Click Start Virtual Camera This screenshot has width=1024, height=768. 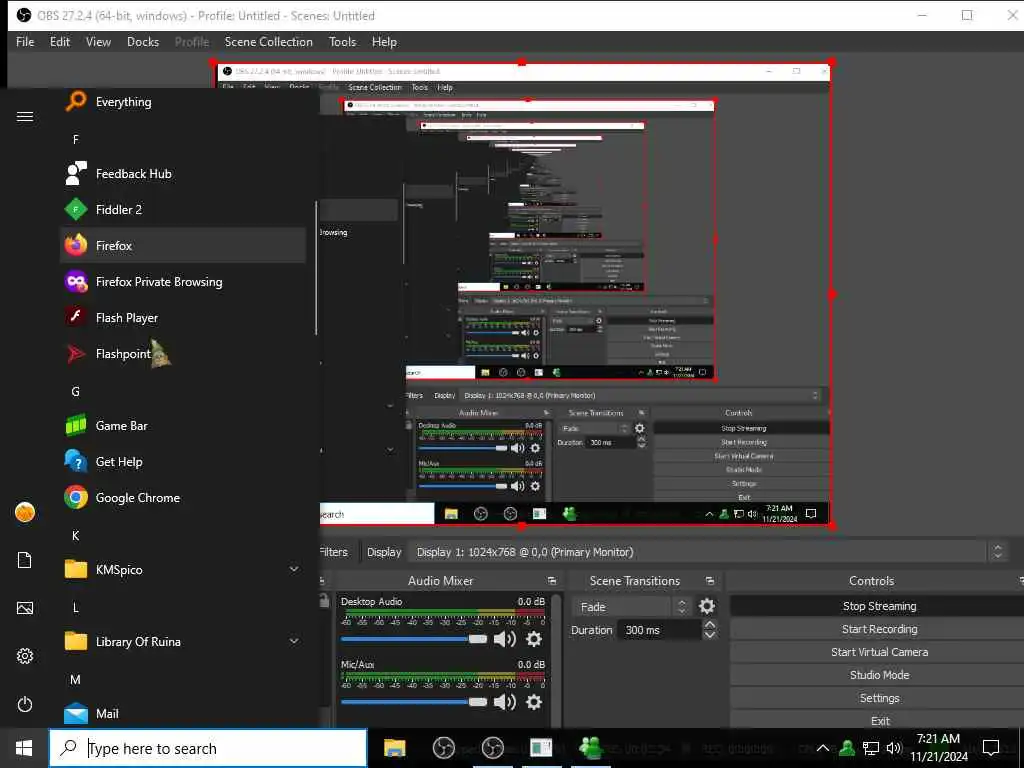879,652
